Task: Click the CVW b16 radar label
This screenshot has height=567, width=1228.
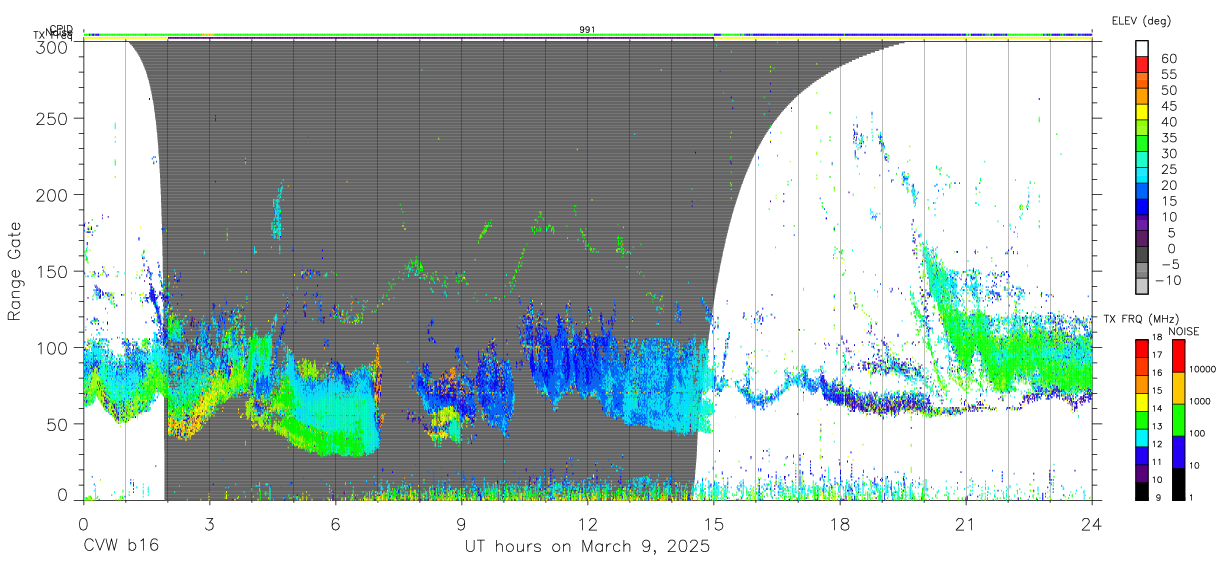Action: 121,547
